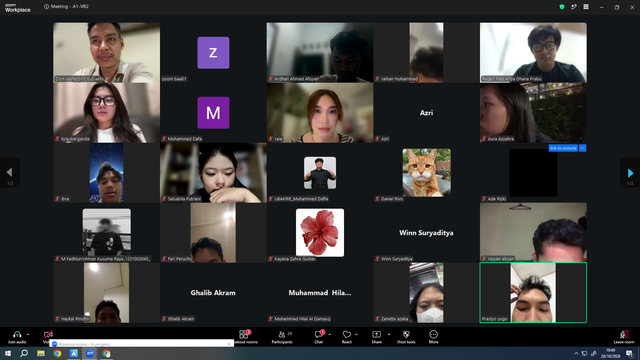Click Ask to unmute on Ade Rizki
Viewport: 640px width, 360px height.
(x=563, y=148)
